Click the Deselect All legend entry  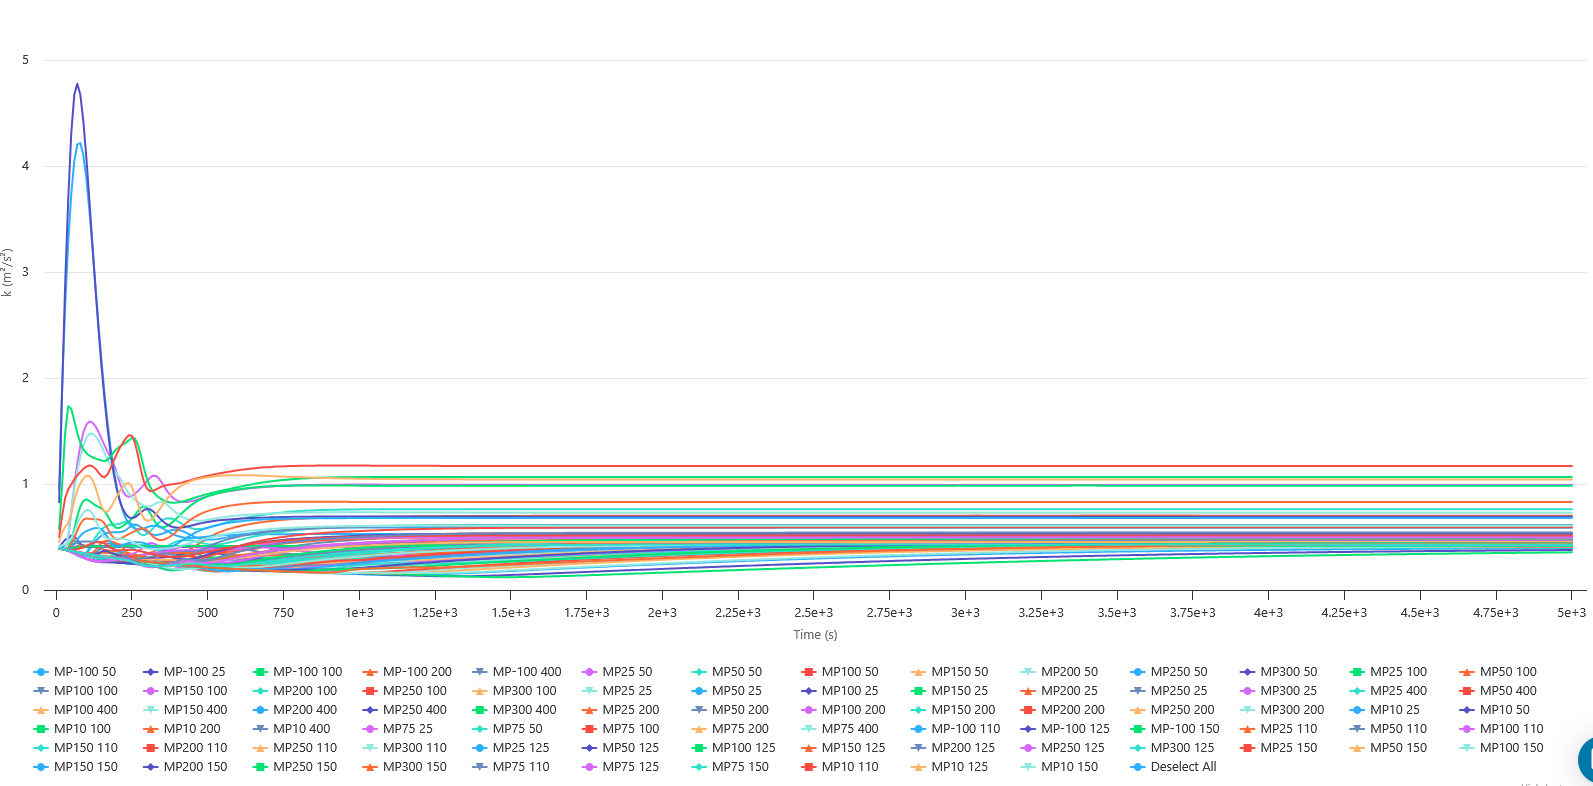[x=1183, y=767]
